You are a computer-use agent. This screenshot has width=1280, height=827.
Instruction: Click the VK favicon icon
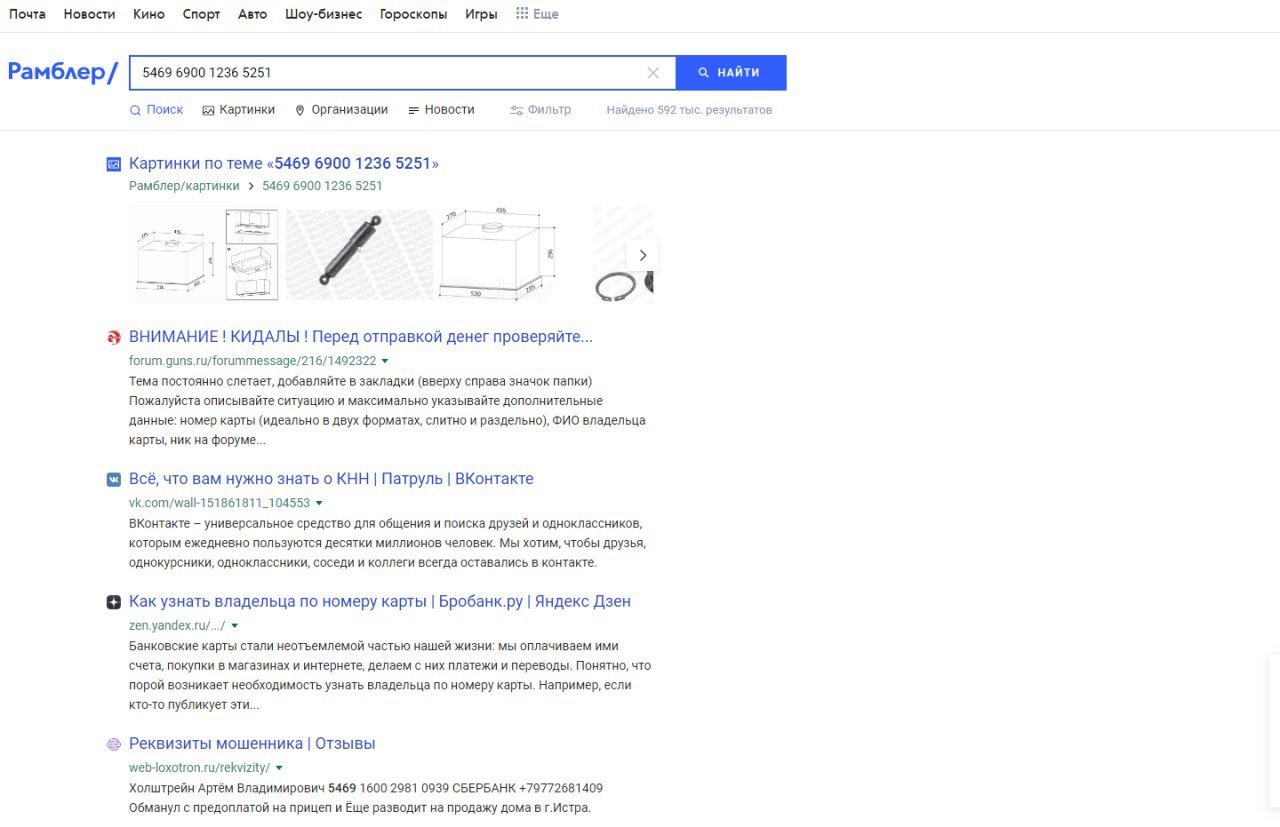point(114,480)
